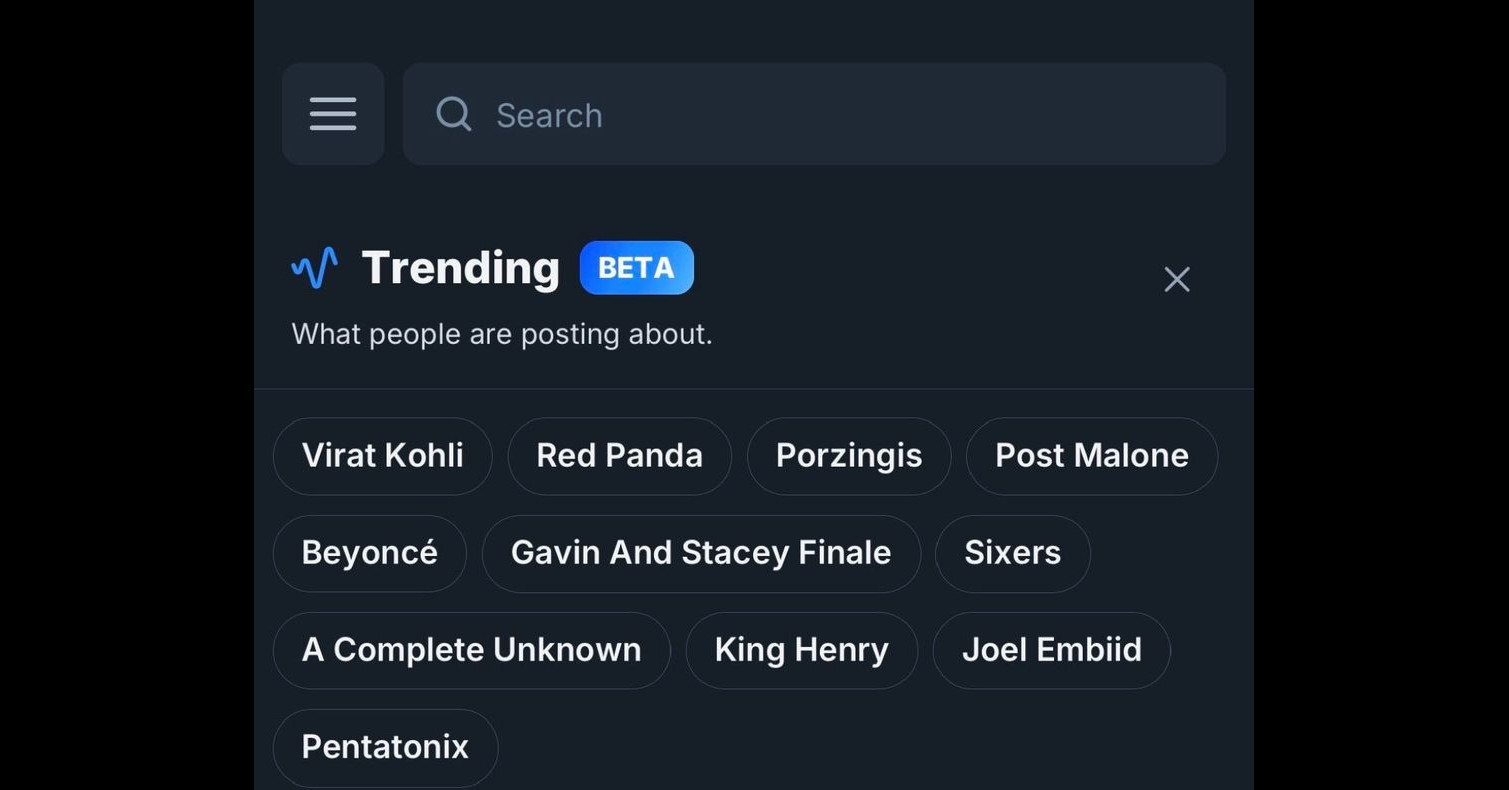View the Joel Embiid trending topic
Viewport: 1509px width, 790px height.
[1051, 650]
